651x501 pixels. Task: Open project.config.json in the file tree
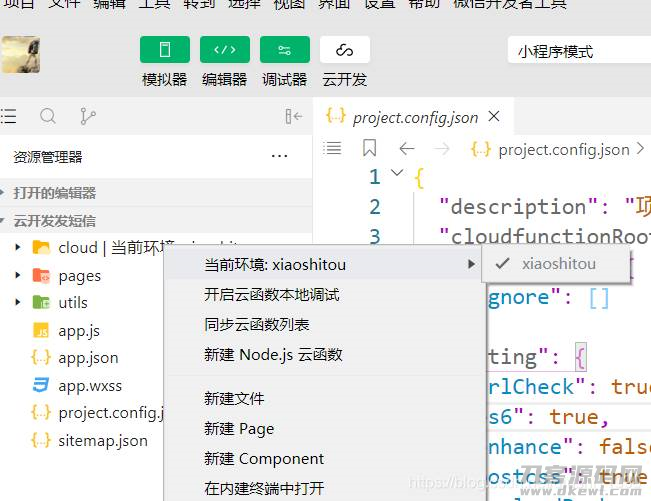111,413
